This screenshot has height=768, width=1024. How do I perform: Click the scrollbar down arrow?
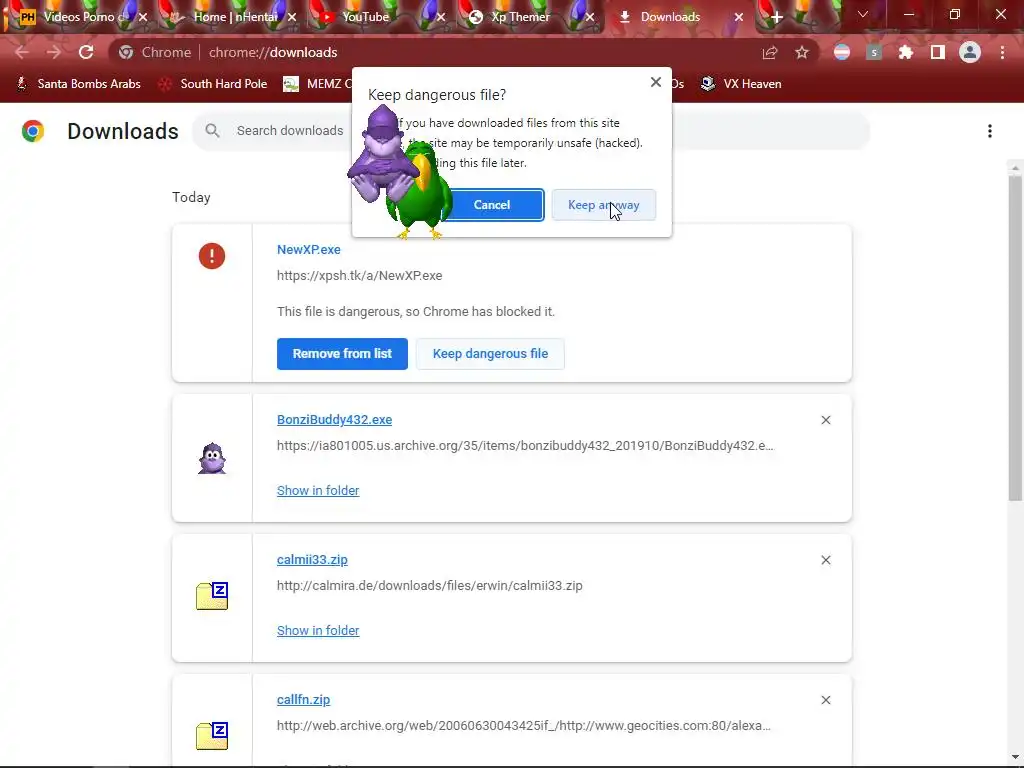[x=1015, y=758]
